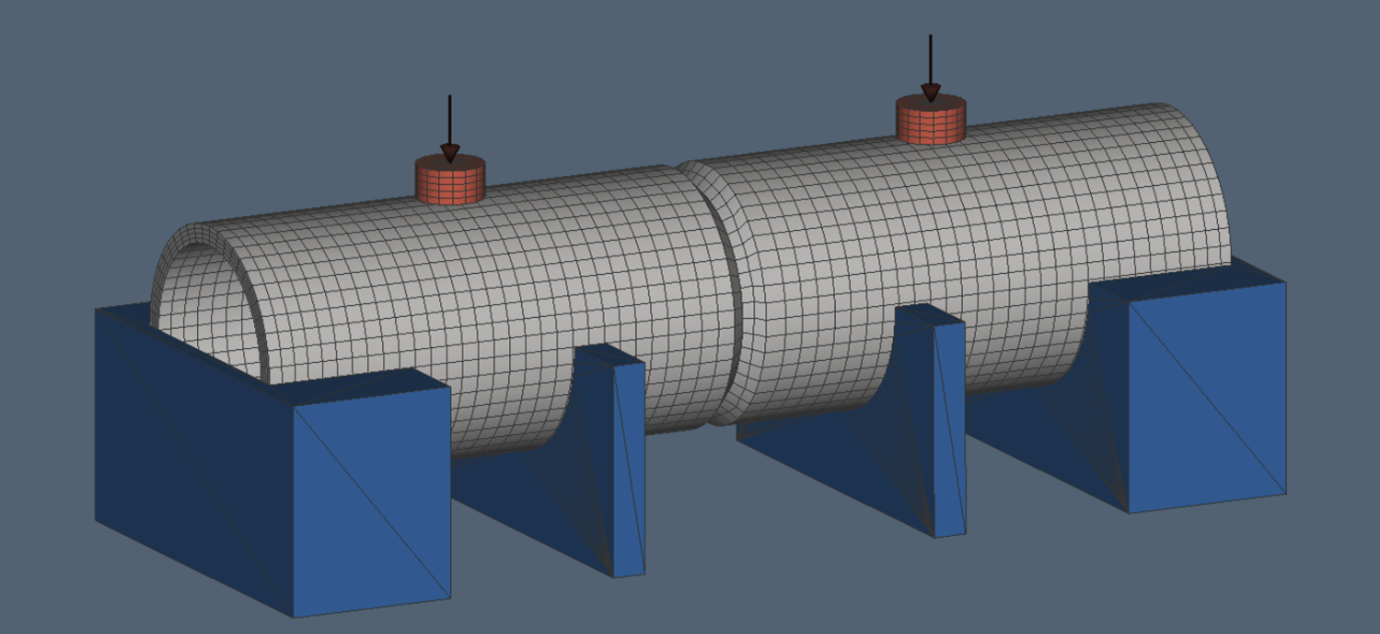
Task: Pick the large blue support block at left end
Action: (x=273, y=460)
